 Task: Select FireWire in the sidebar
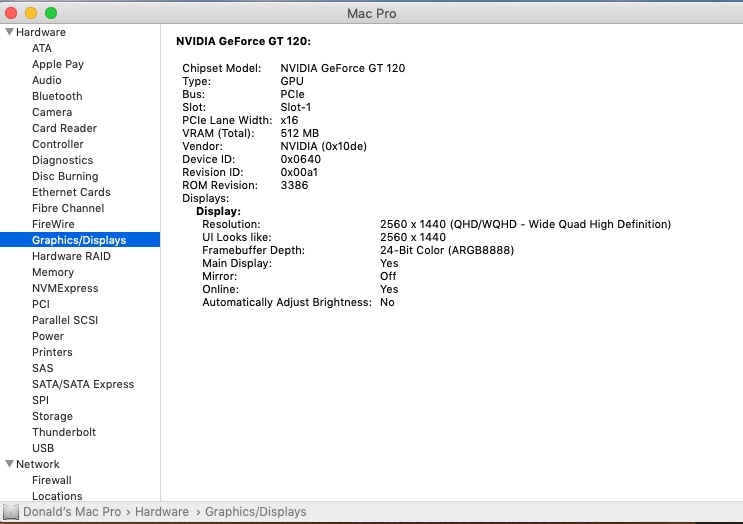tap(53, 224)
